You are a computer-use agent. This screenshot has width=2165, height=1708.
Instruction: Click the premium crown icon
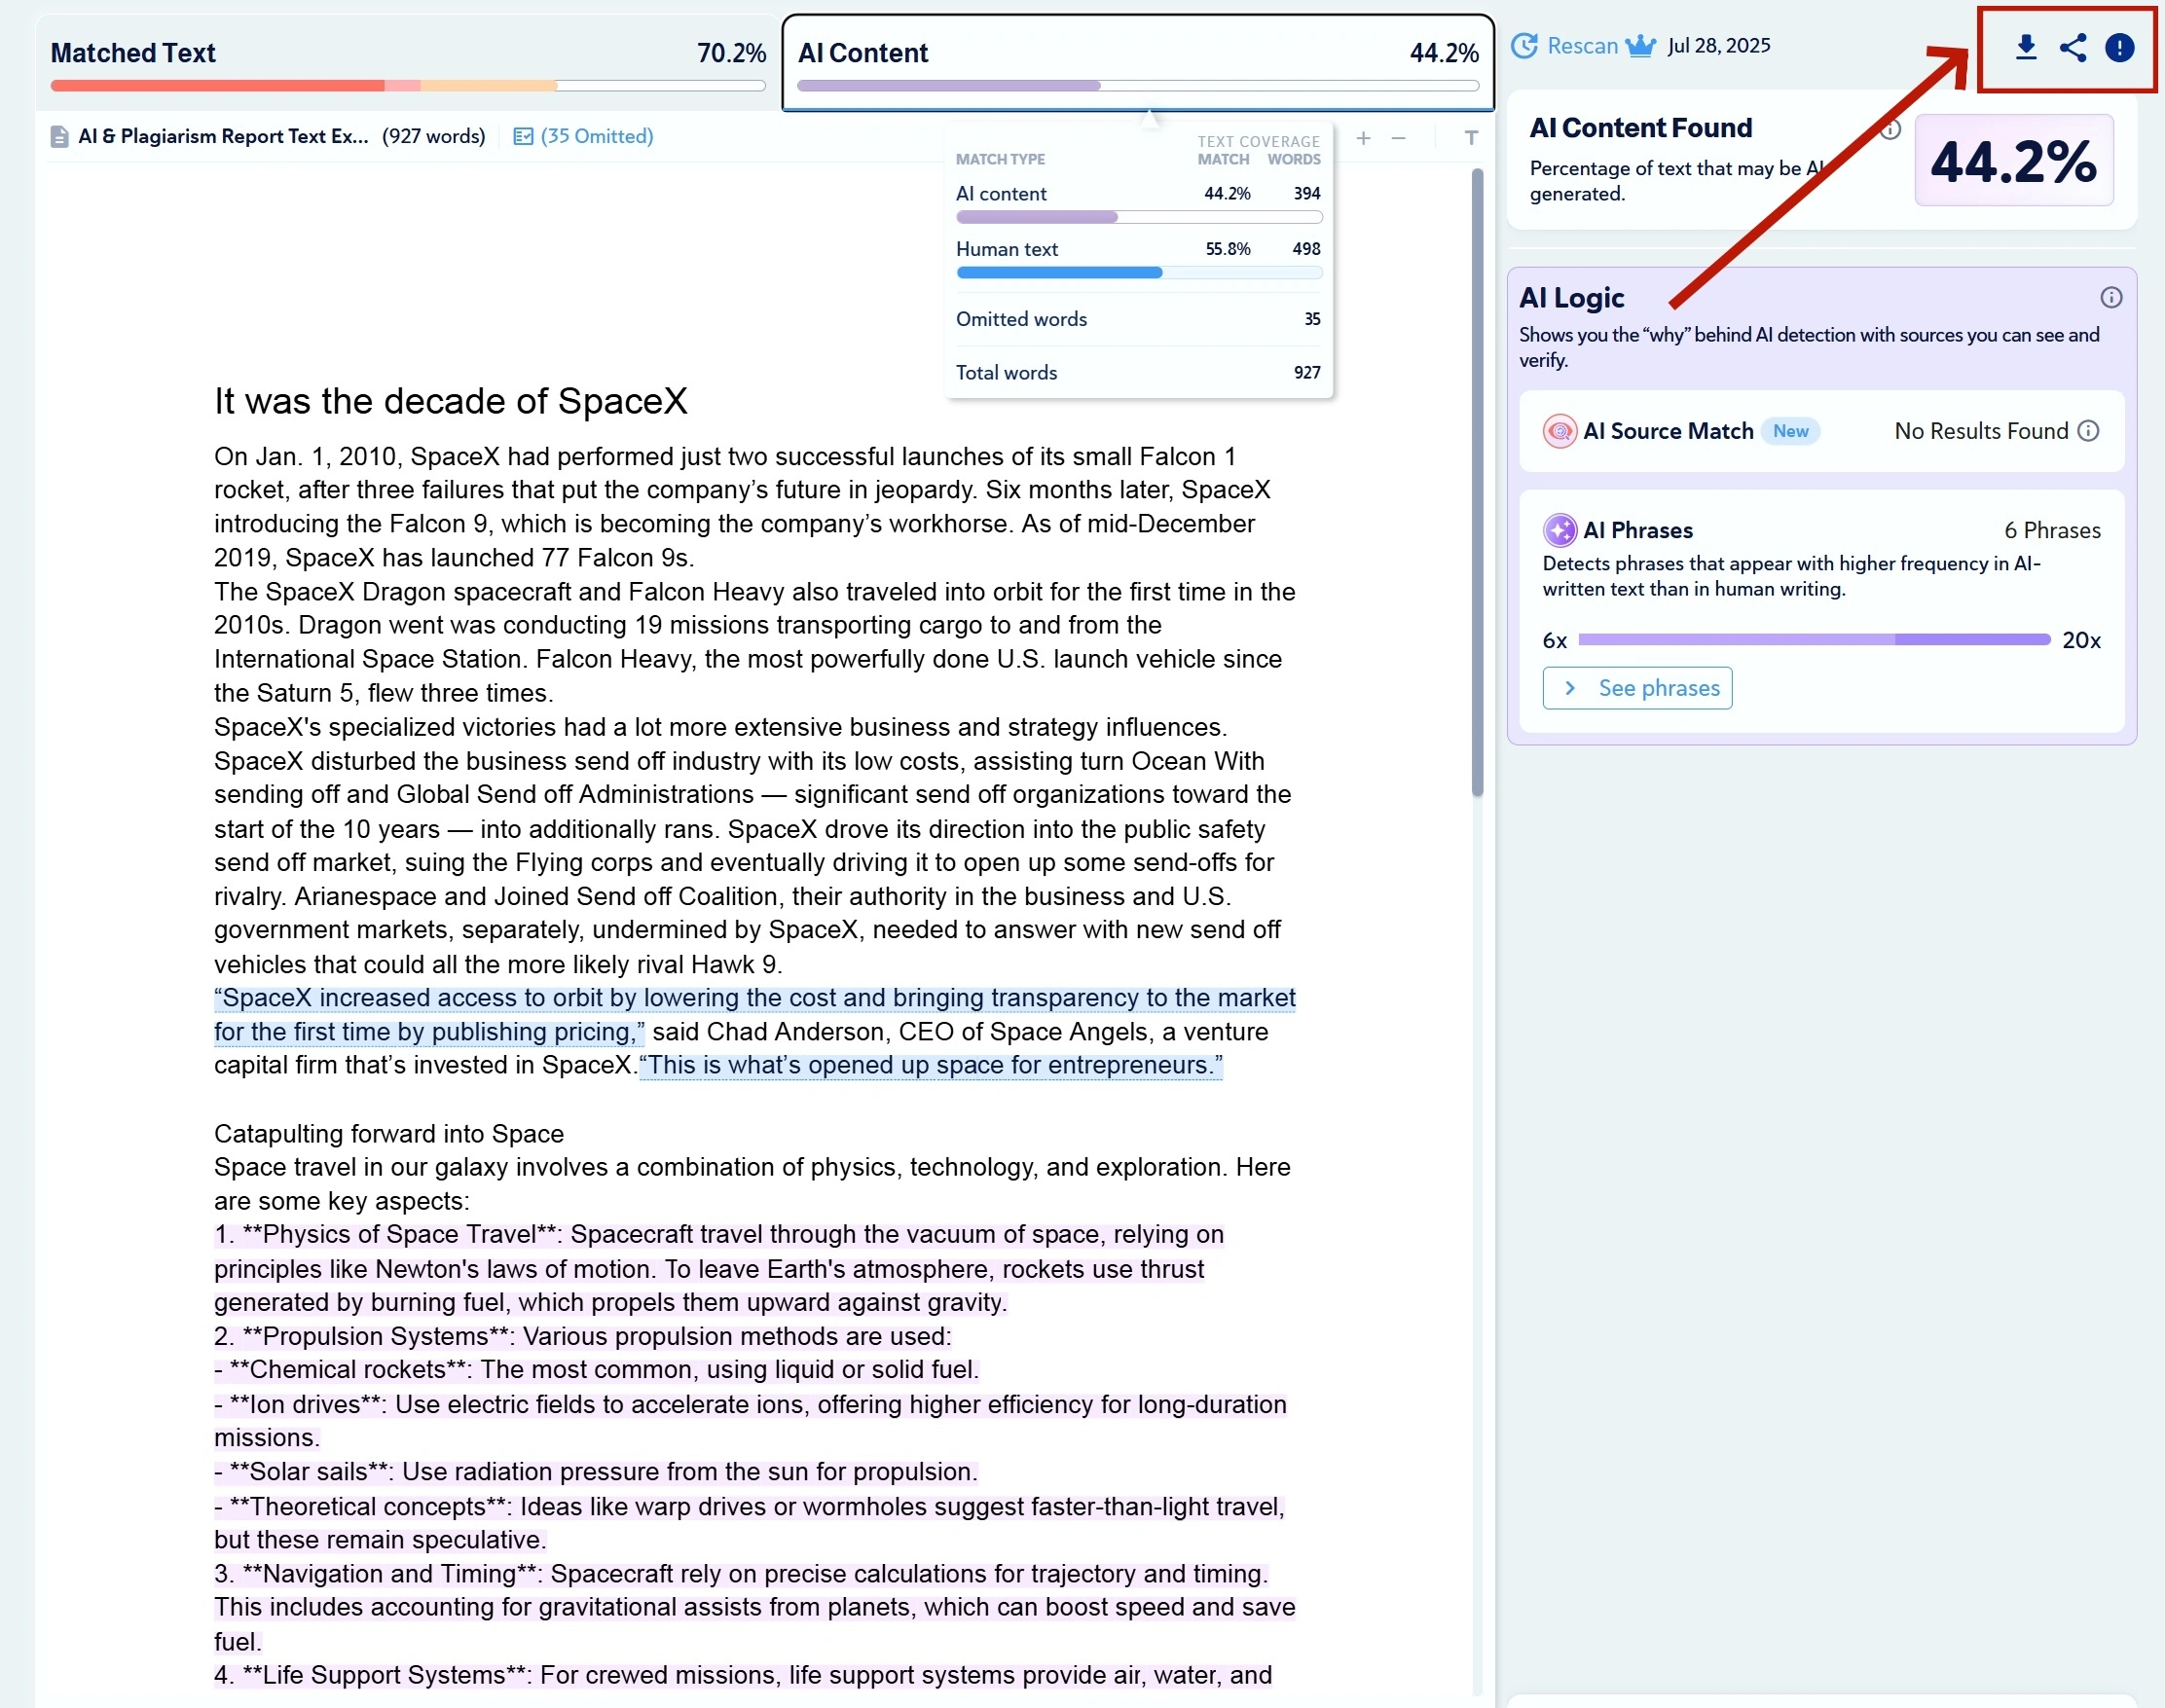(x=1640, y=46)
